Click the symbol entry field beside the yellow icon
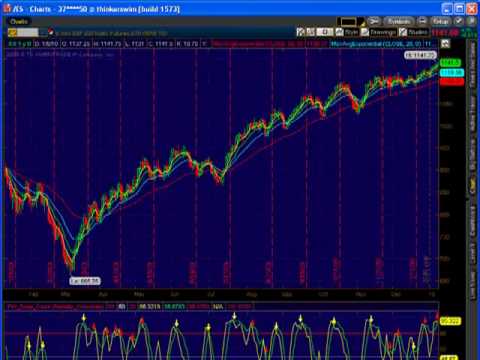The image size is (480, 360). coord(28,33)
